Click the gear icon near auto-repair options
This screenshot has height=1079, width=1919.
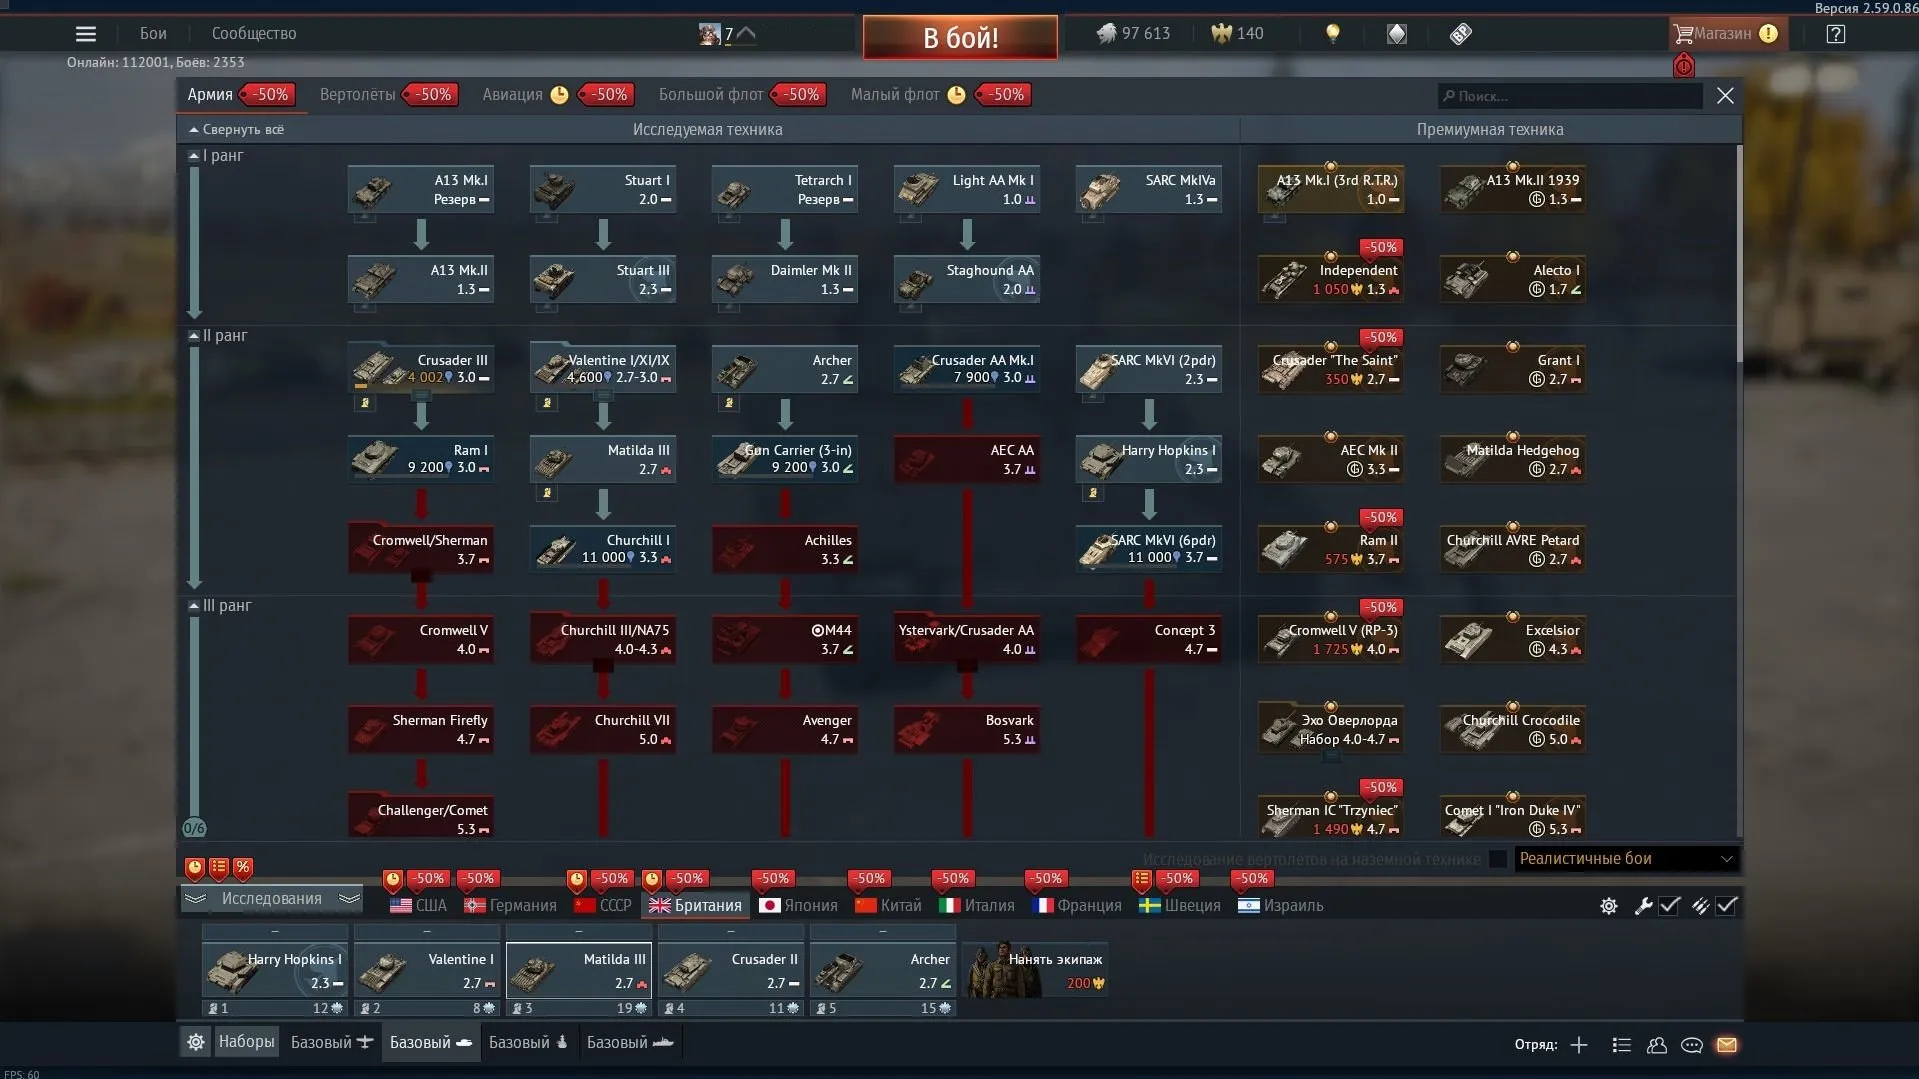[1608, 906]
